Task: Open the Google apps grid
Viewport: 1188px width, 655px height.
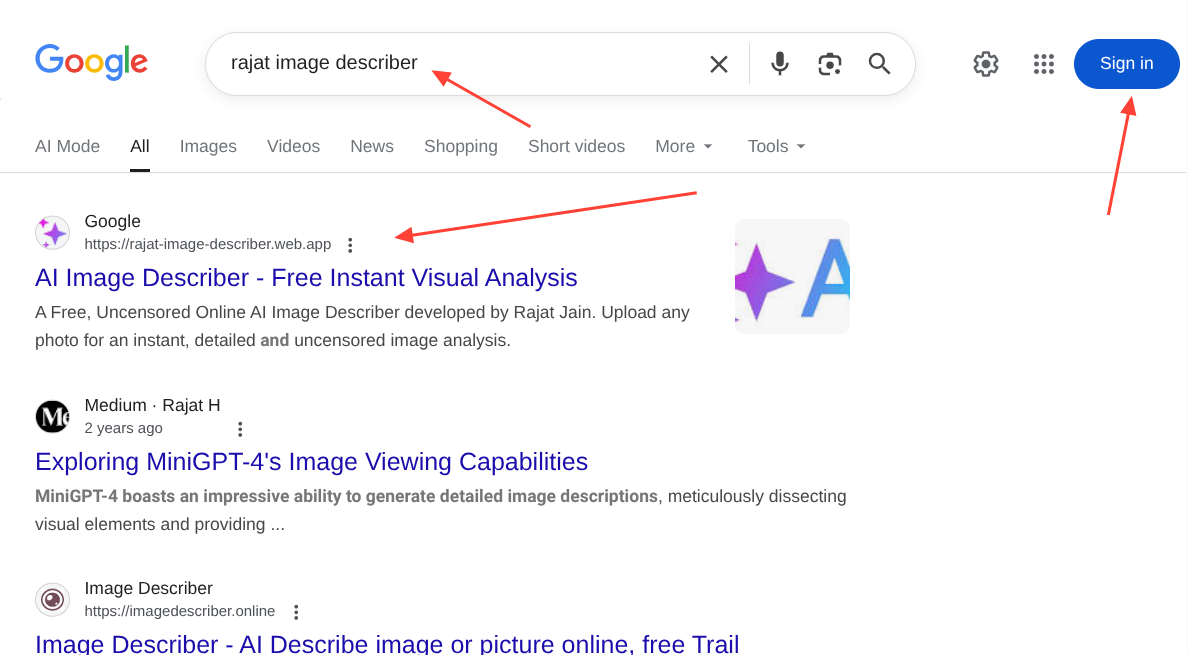Action: 1044,63
